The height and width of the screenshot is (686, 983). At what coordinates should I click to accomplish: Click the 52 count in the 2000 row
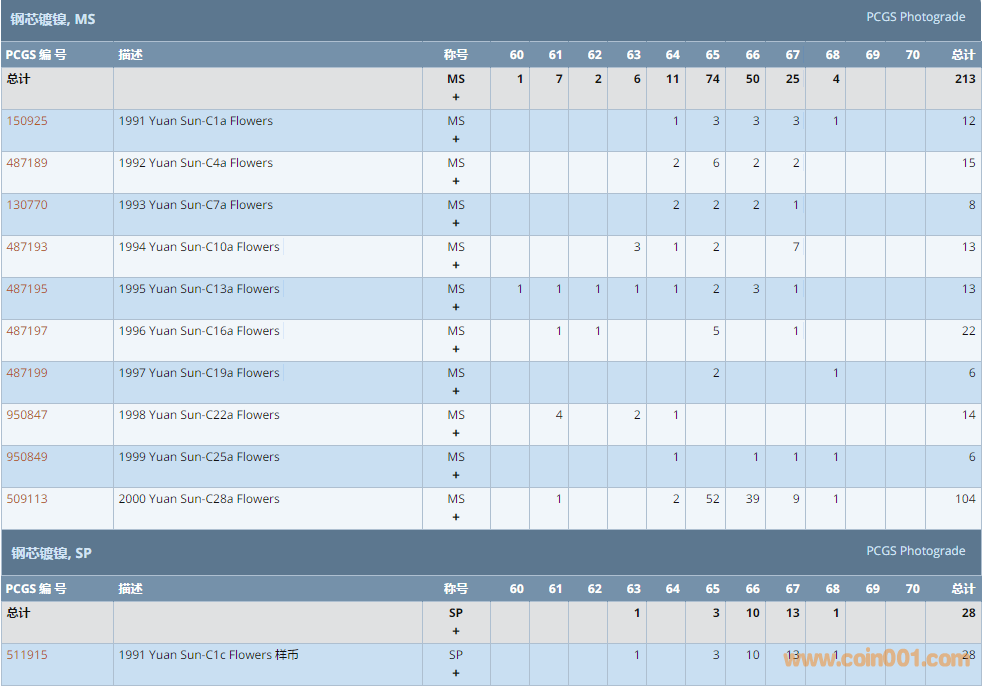pyautogui.click(x=712, y=499)
